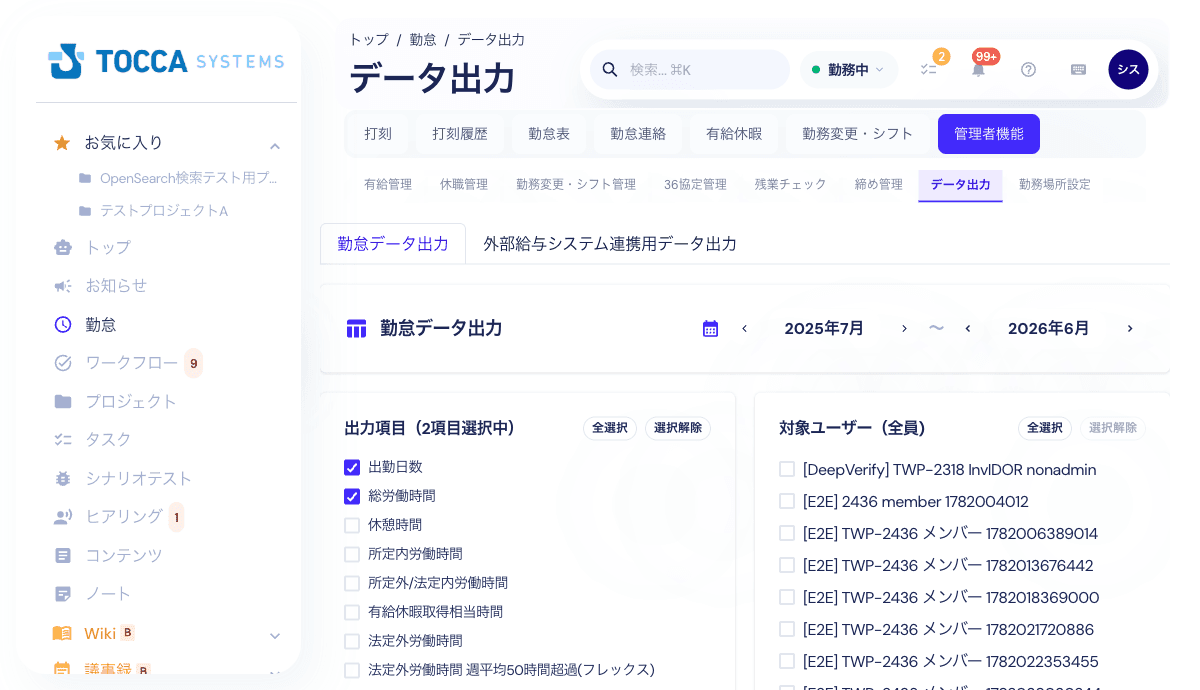Check the 有給休暇取得相当時間 checkbox

[x=352, y=612]
